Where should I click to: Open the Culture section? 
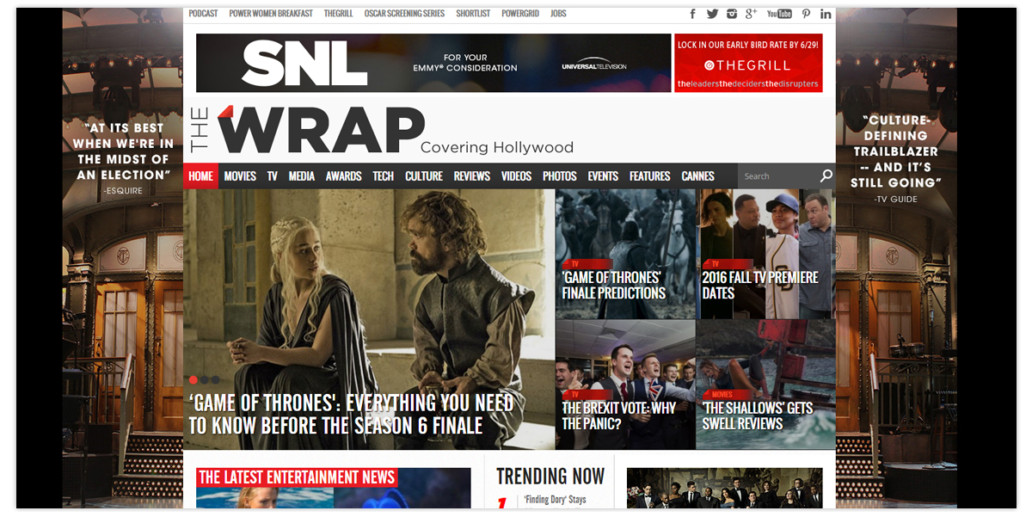tap(424, 176)
